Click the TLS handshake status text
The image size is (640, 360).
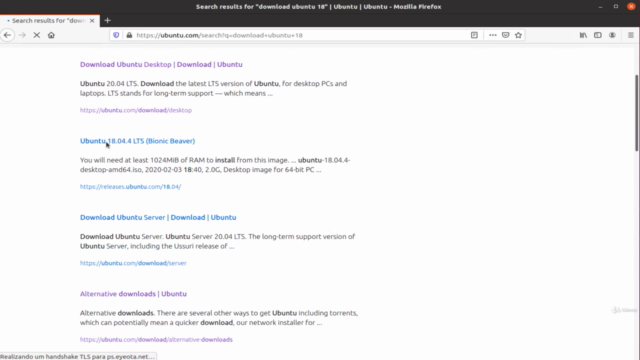78,356
